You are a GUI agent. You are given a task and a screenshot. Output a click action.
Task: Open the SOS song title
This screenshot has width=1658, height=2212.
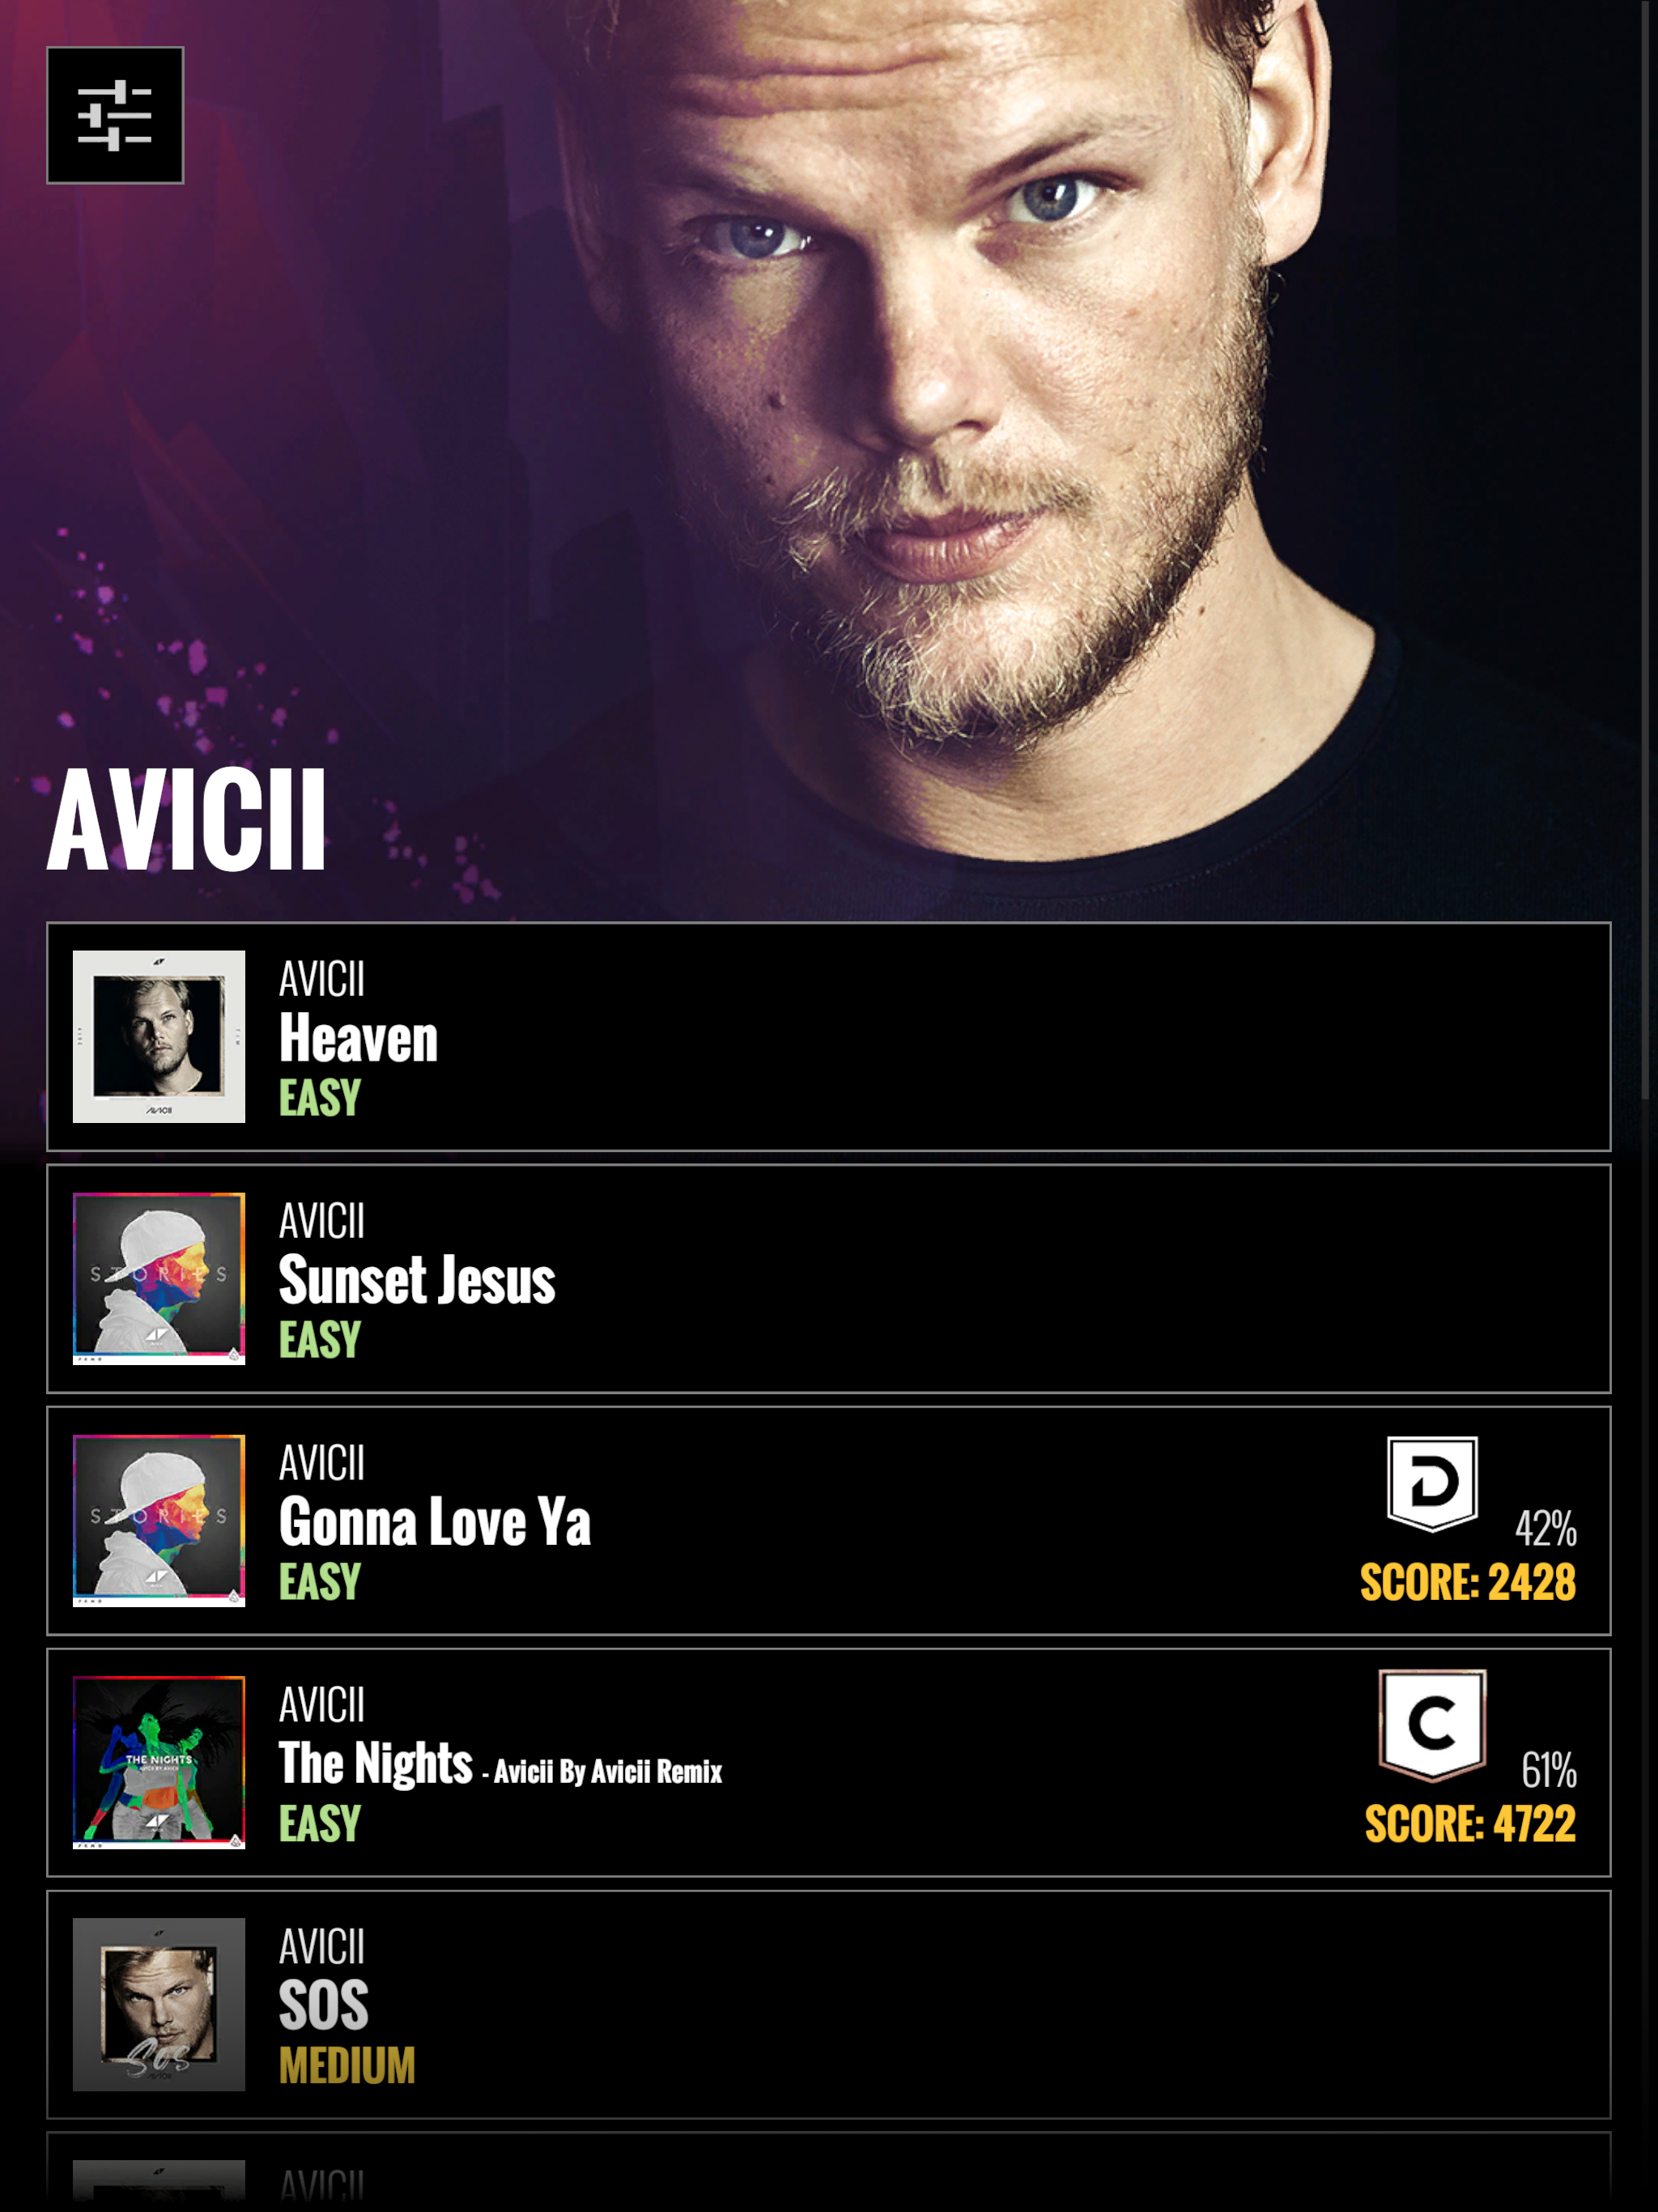click(324, 2006)
